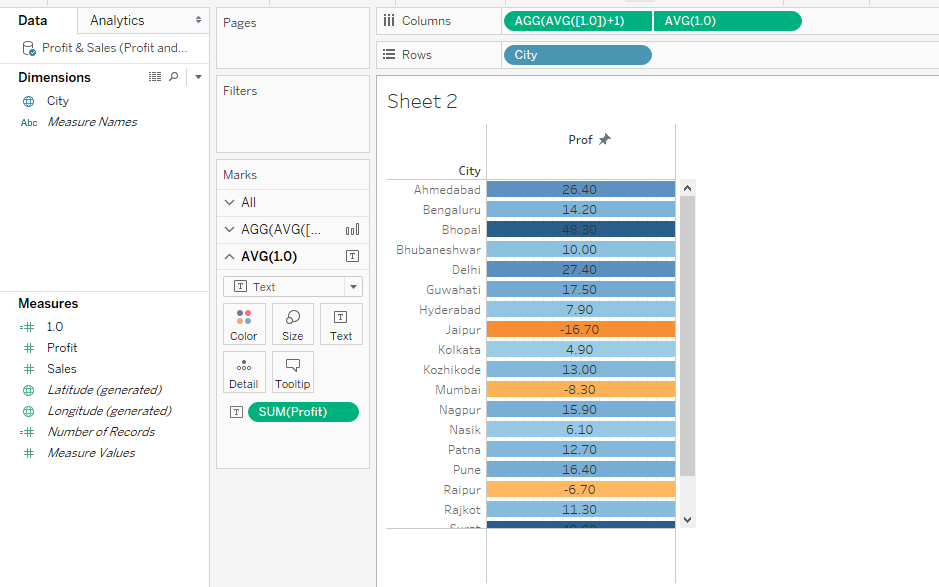
Task: Click the City pill on Rows shelf
Action: pos(577,55)
